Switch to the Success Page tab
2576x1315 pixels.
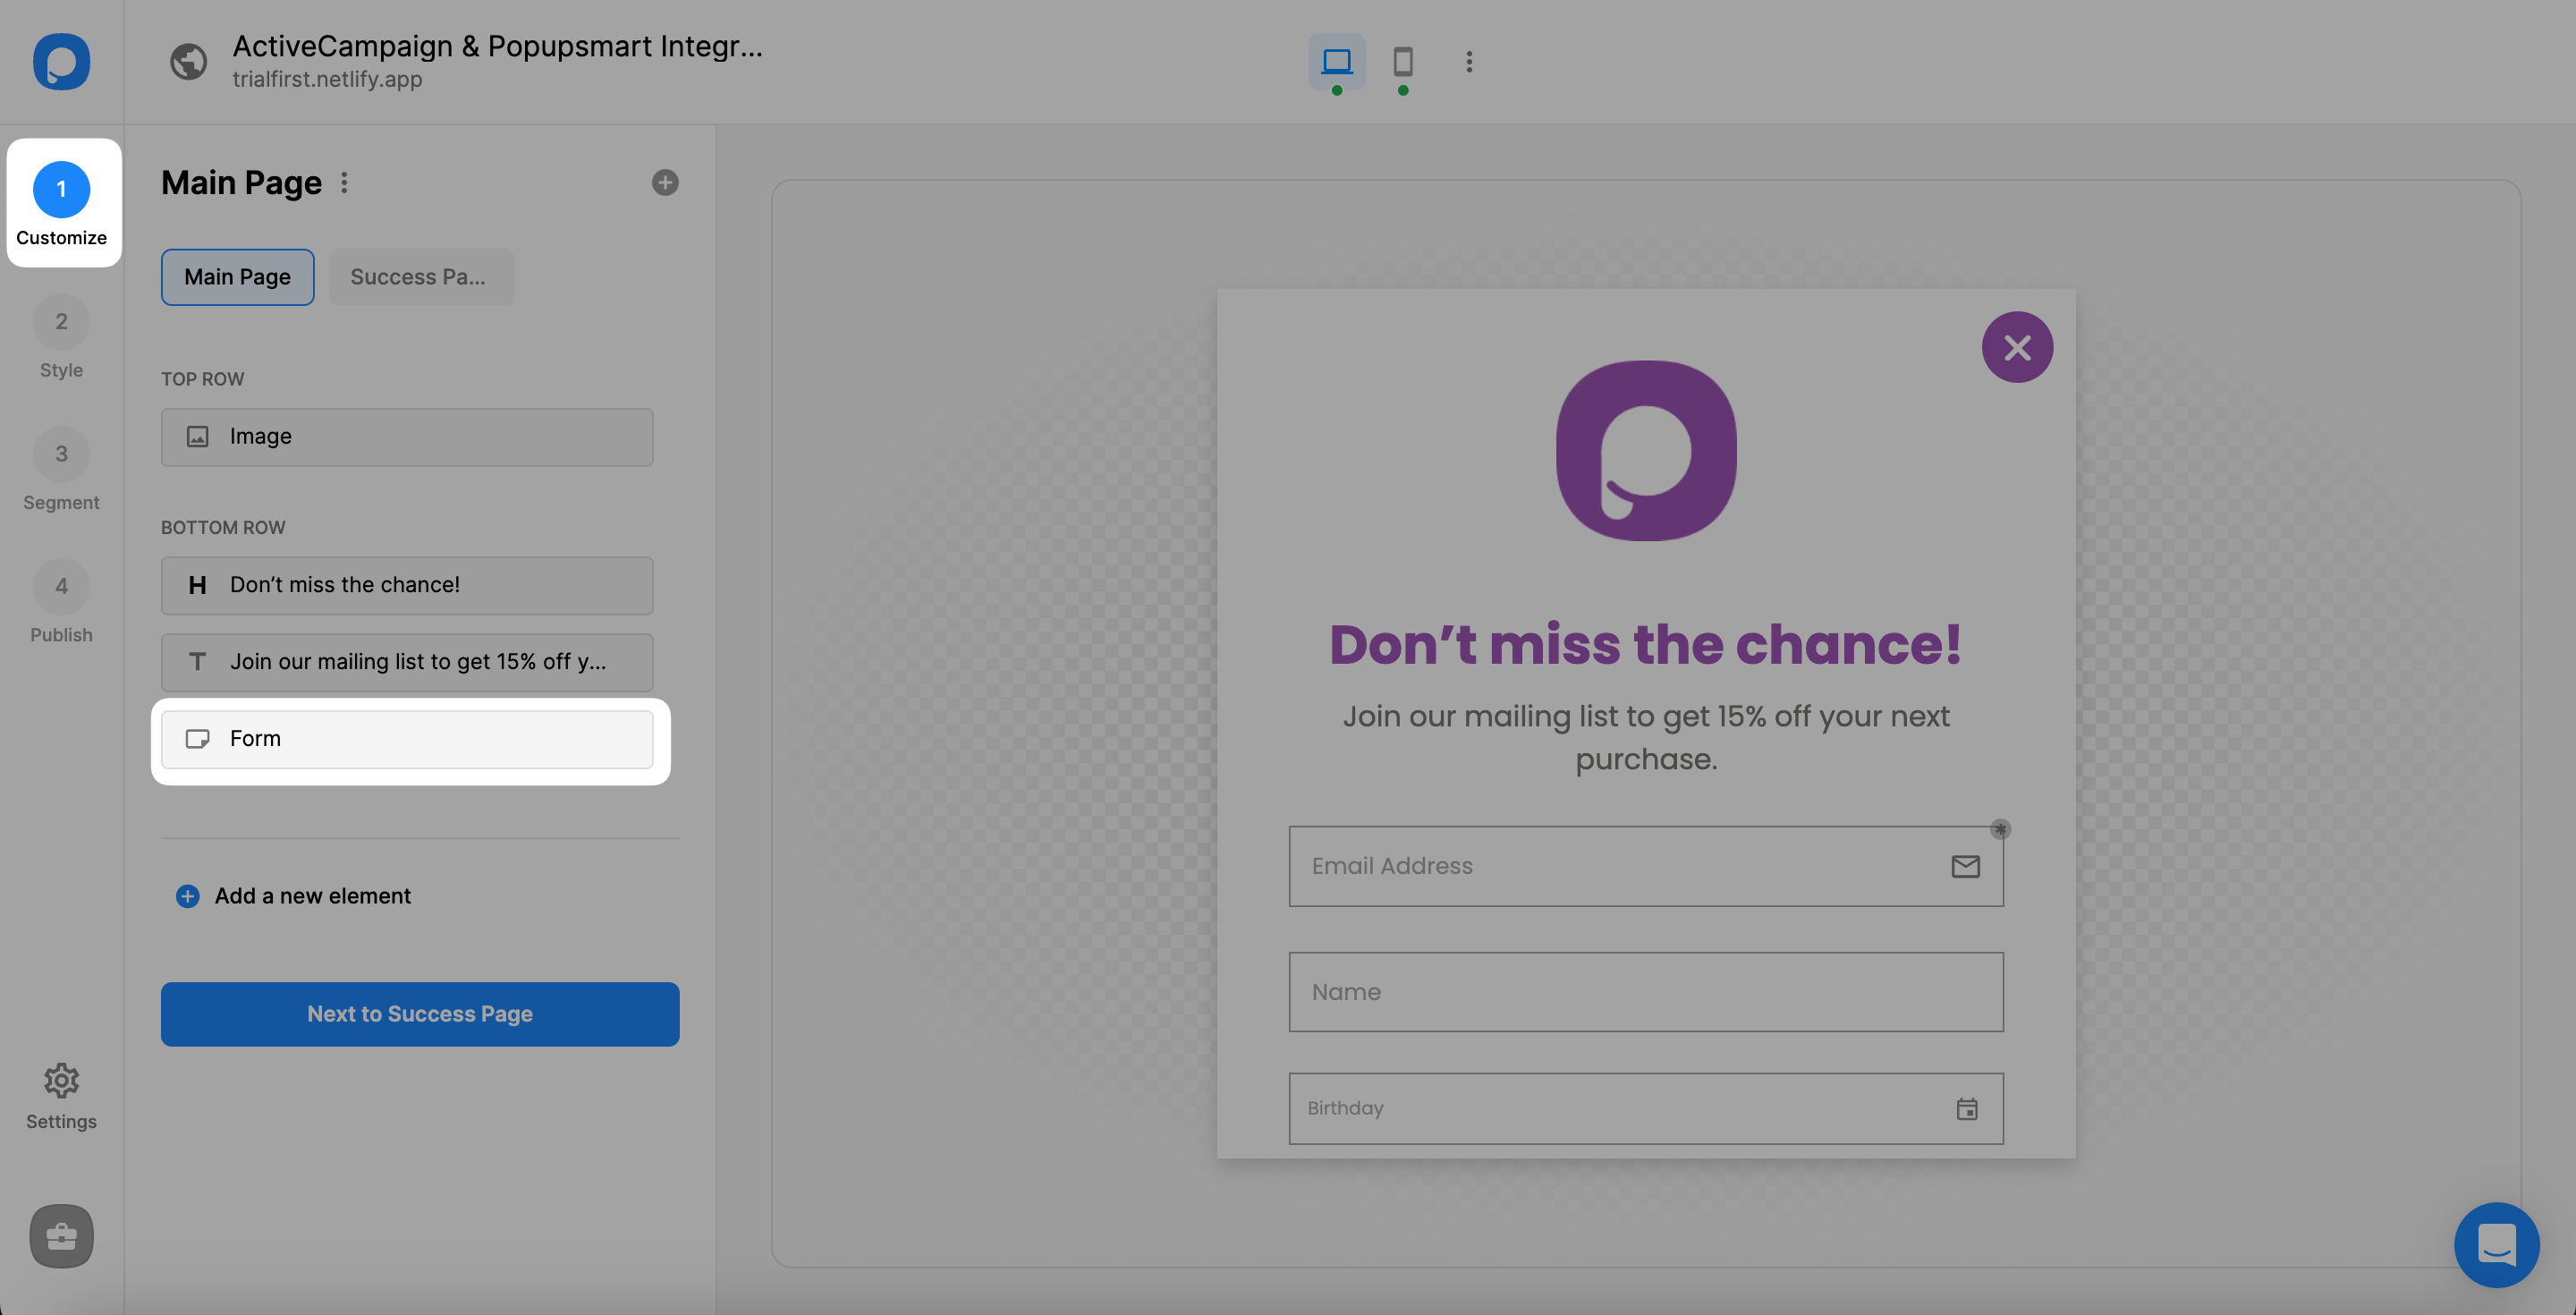tap(418, 276)
